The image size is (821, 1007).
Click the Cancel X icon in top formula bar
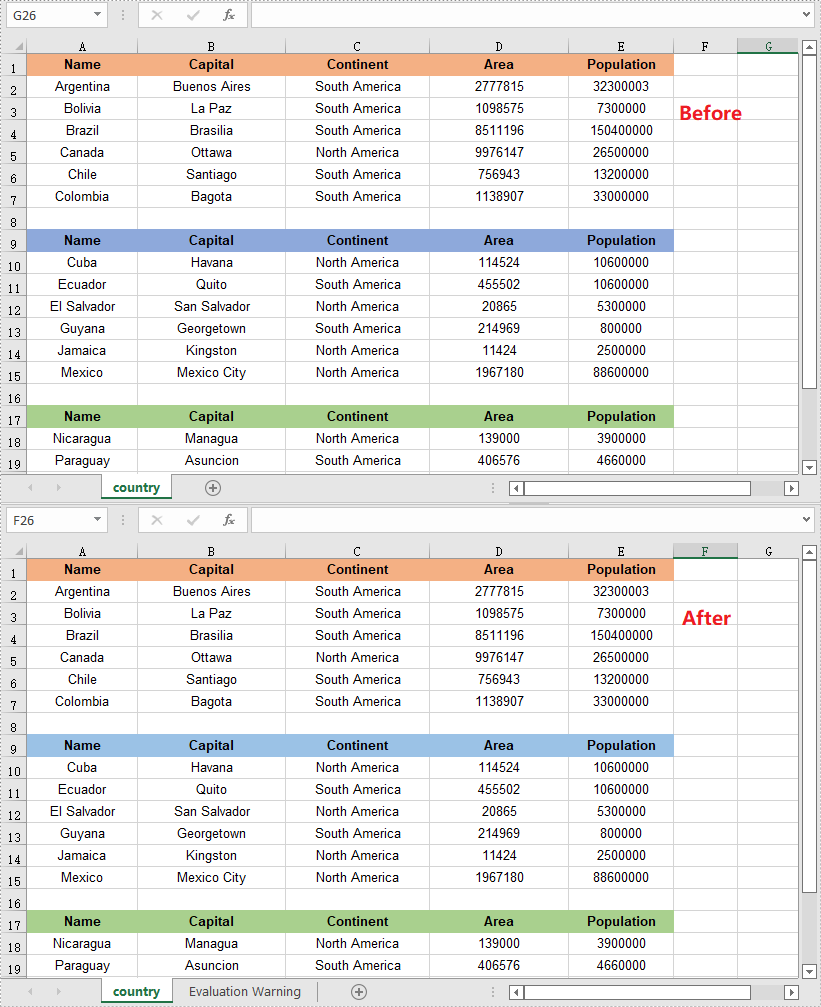[157, 15]
